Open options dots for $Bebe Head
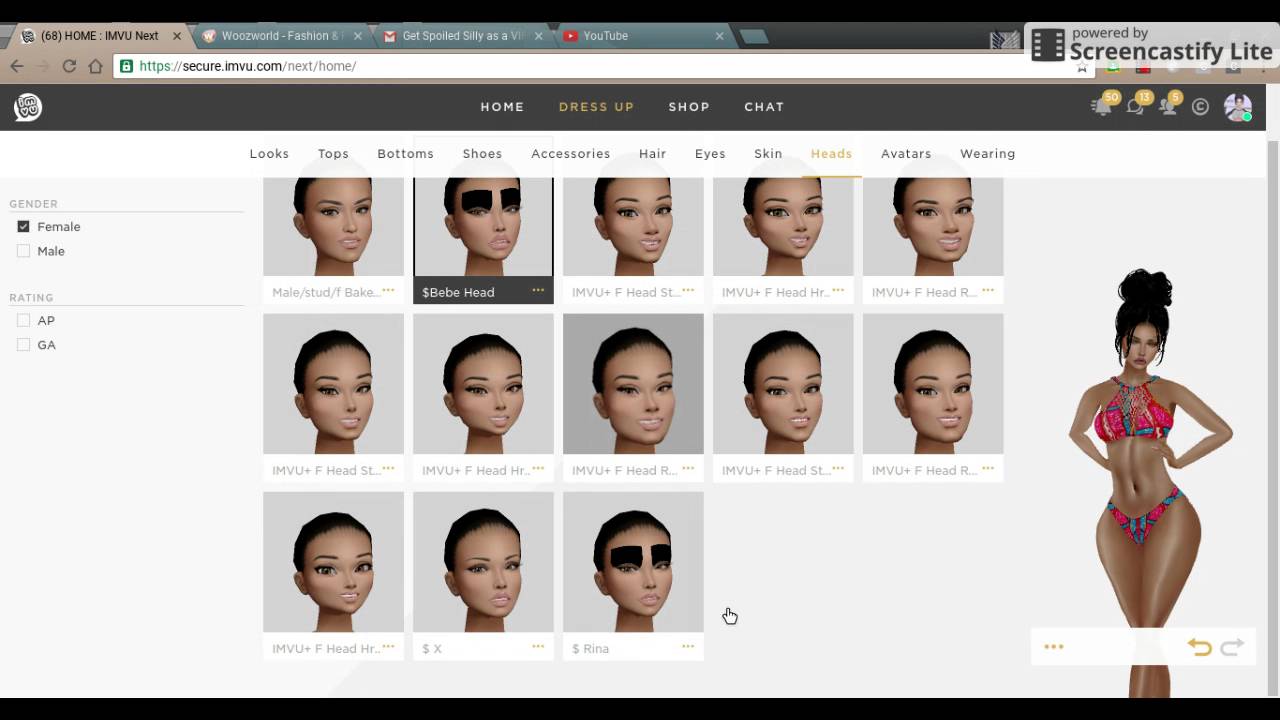Viewport: 1280px width, 720px height. [538, 291]
